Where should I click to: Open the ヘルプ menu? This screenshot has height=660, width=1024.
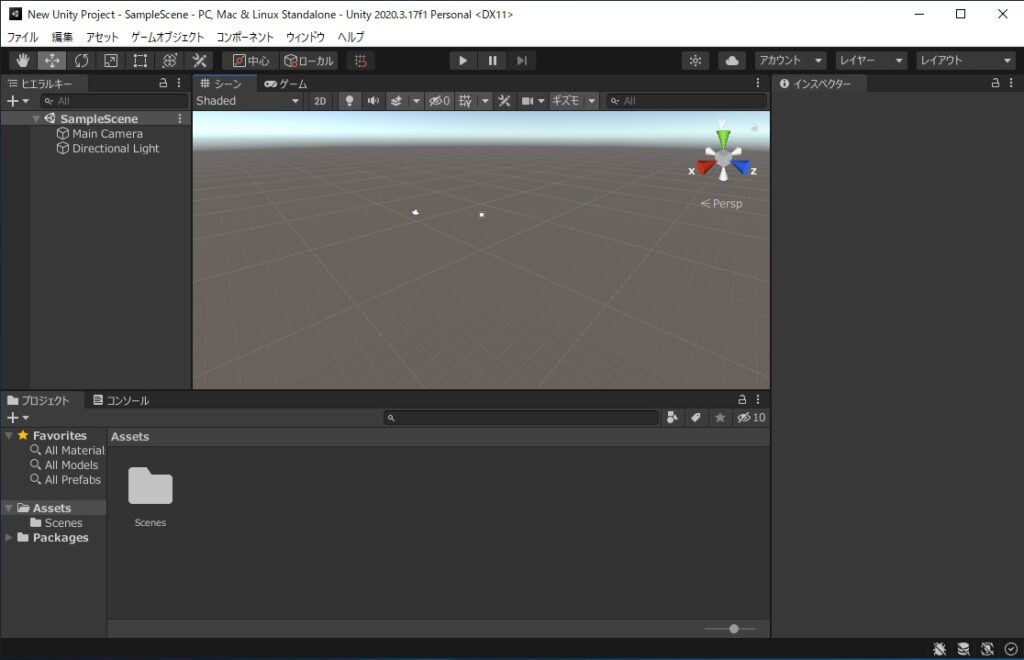351,37
